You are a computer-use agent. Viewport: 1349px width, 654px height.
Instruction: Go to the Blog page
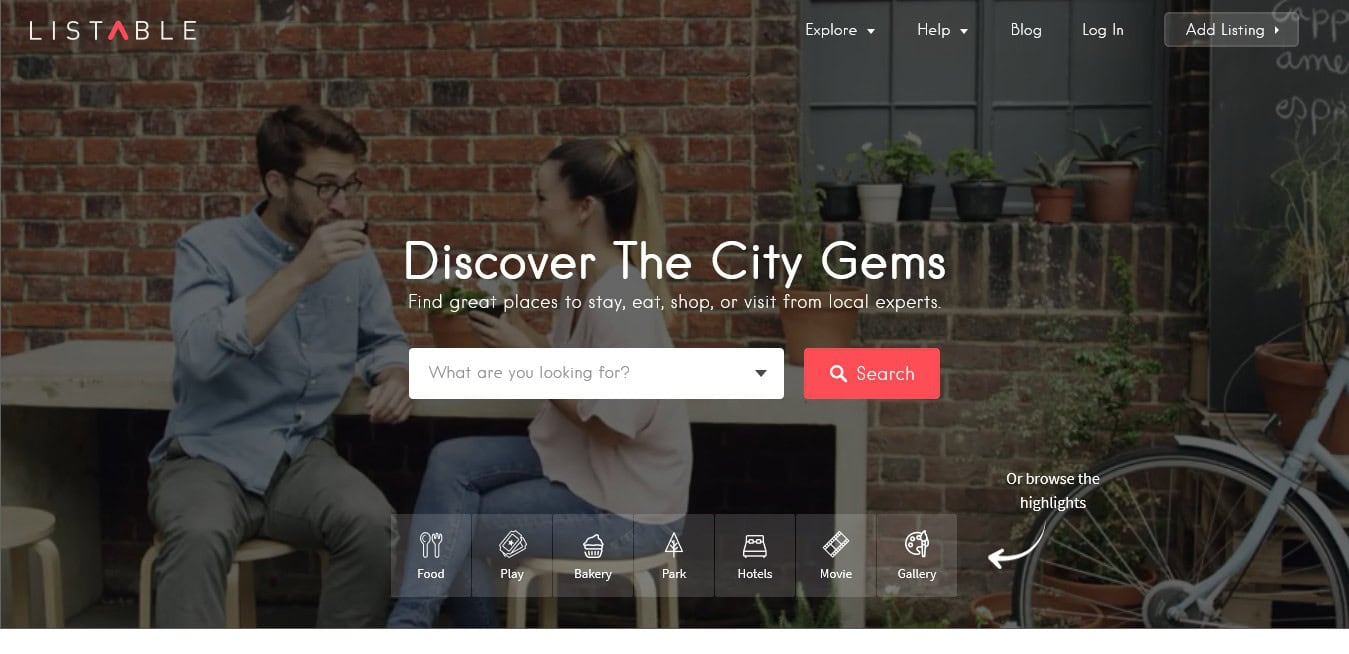point(1026,30)
